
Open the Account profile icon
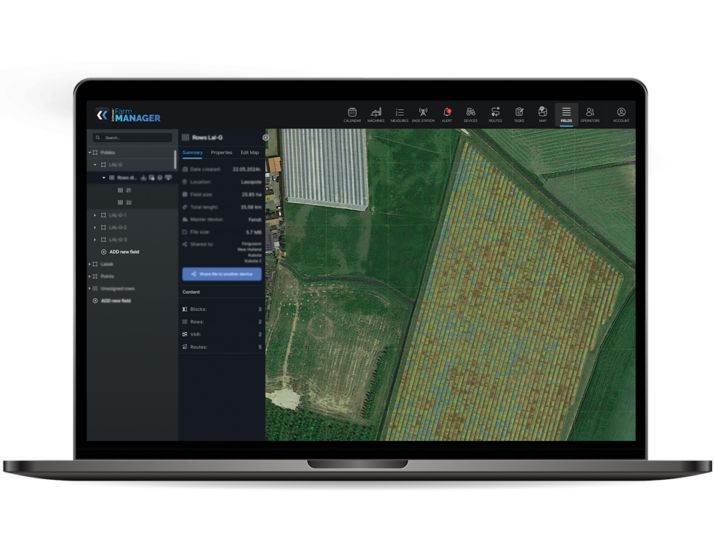point(621,114)
